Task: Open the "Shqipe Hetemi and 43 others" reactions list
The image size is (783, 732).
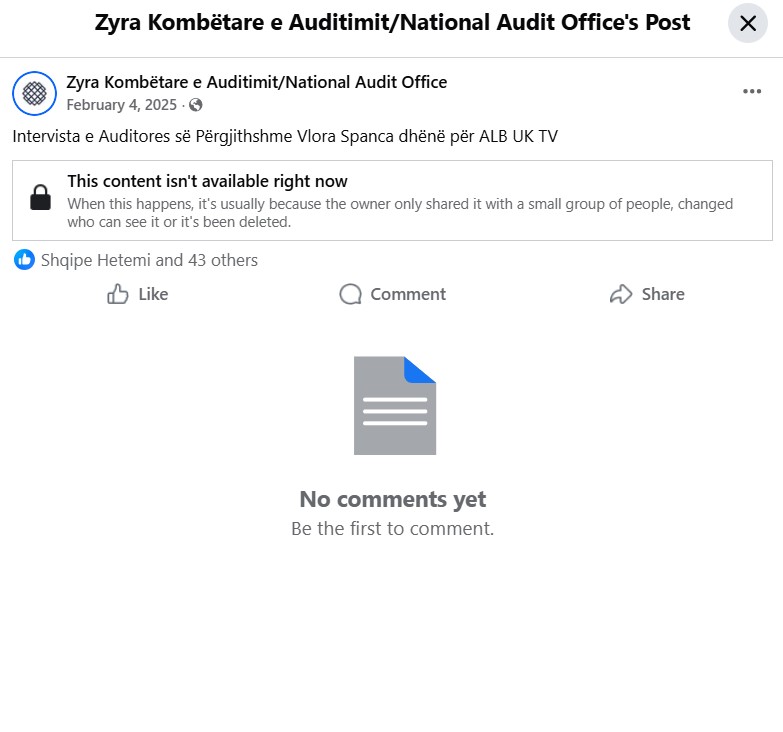Action: click(149, 260)
